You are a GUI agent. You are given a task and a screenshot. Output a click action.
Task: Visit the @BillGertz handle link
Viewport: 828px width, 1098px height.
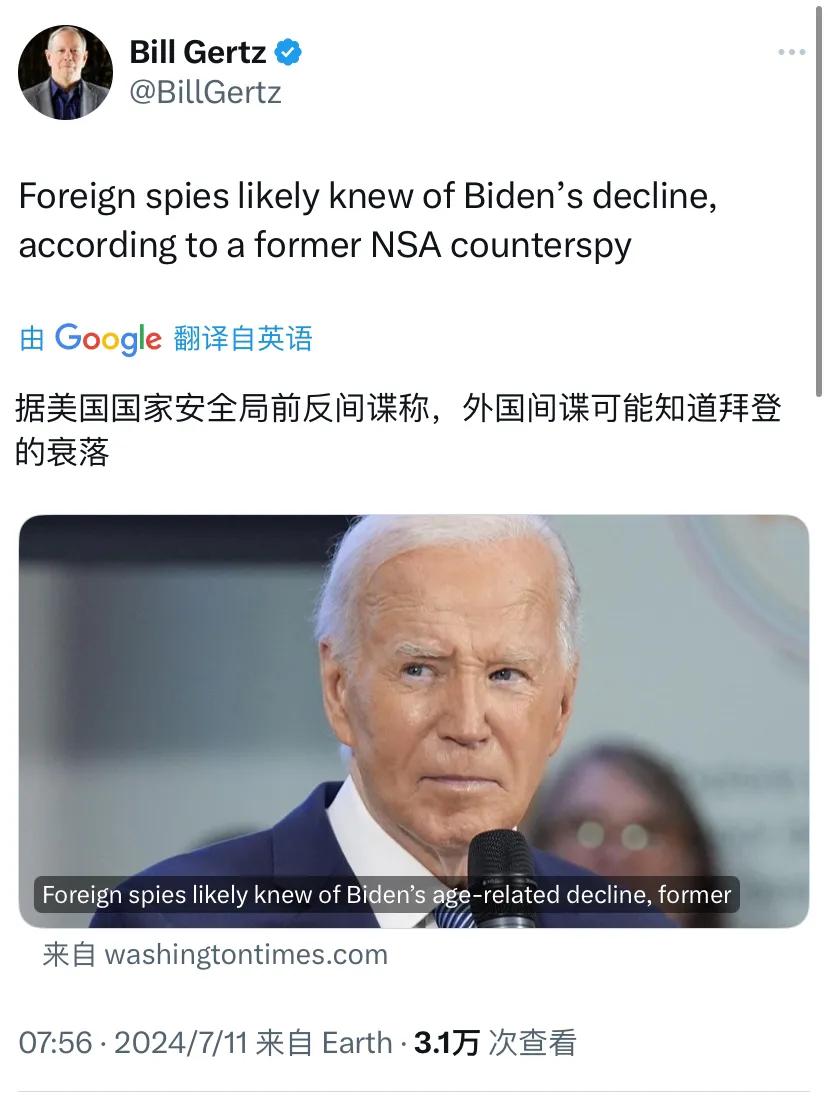click(205, 92)
